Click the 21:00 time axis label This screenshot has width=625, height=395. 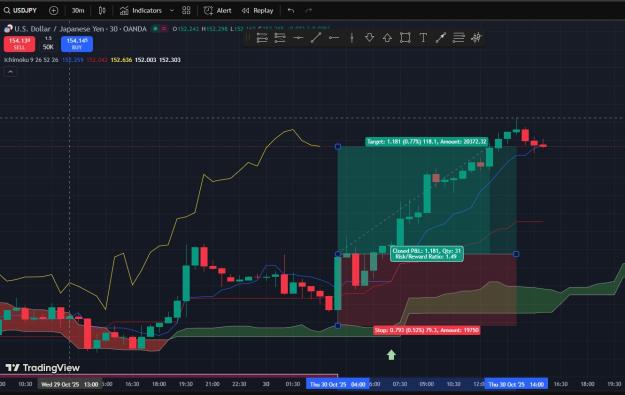212,384
